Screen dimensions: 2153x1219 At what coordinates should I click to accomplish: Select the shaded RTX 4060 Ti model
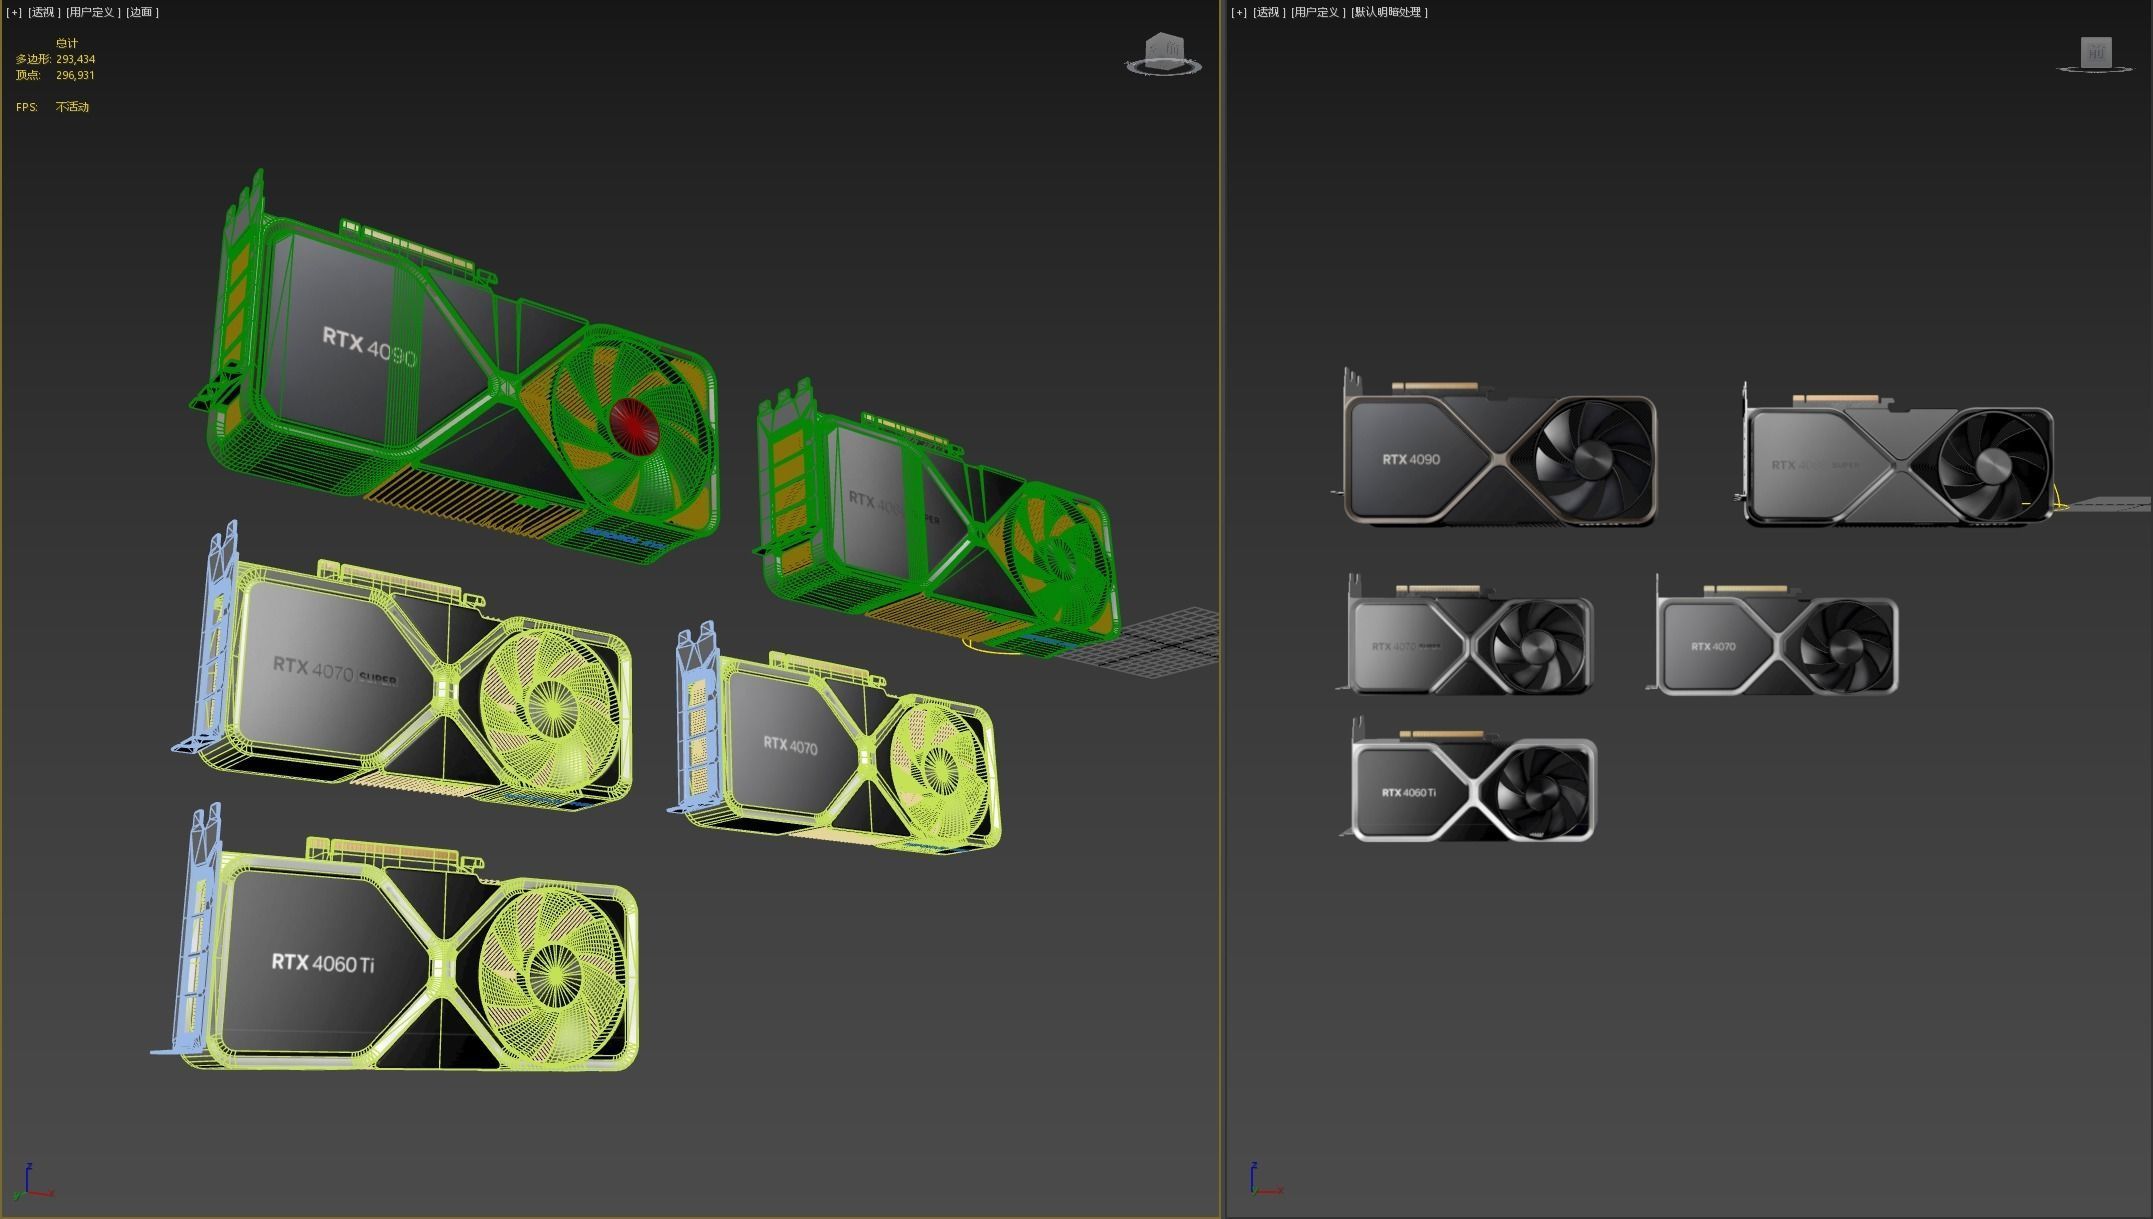(x=1410, y=792)
